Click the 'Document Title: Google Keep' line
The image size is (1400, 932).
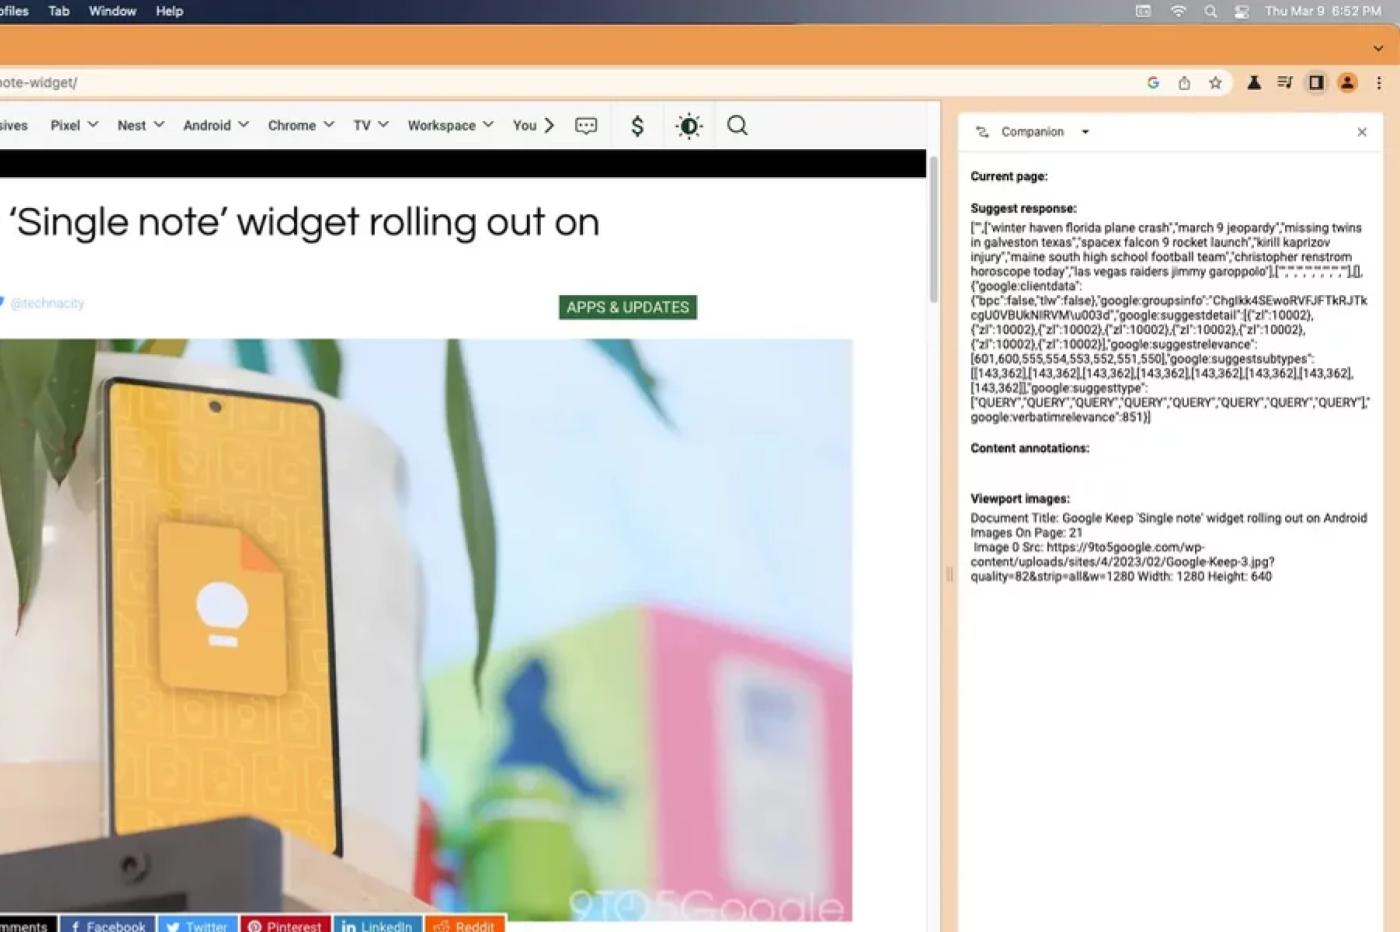pos(1168,518)
